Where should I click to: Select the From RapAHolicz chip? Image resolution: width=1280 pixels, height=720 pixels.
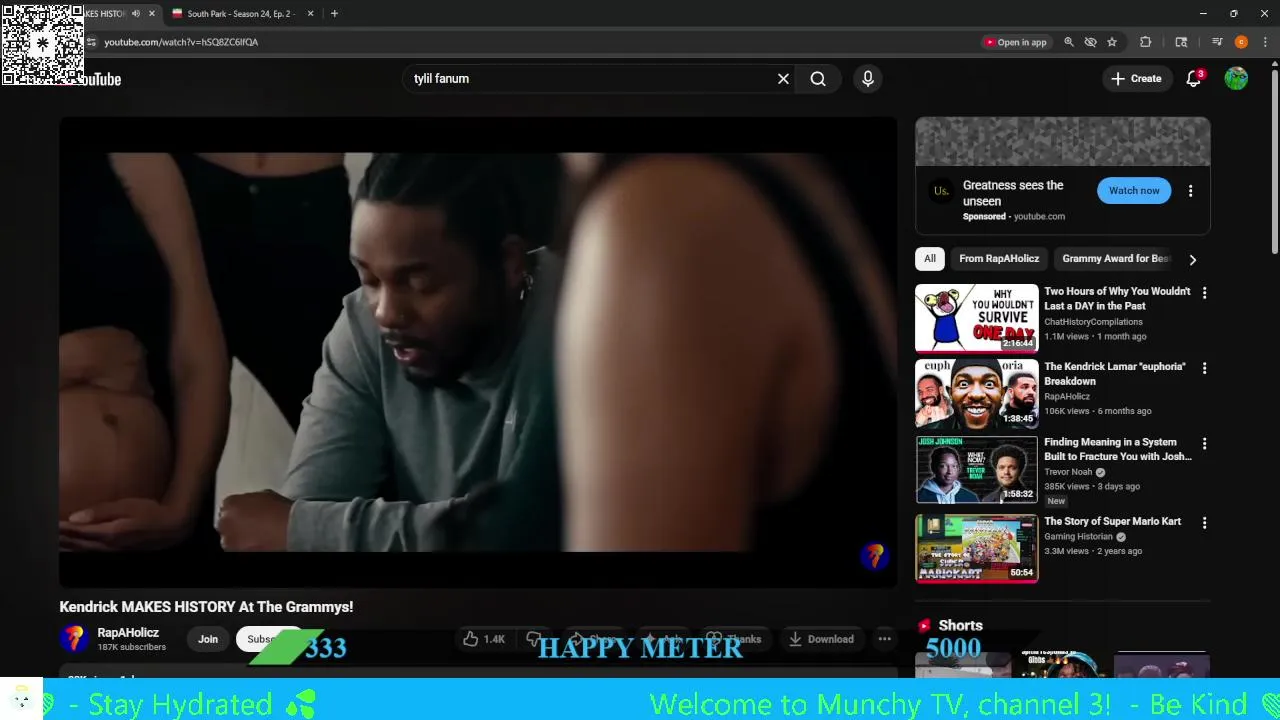[999, 259]
